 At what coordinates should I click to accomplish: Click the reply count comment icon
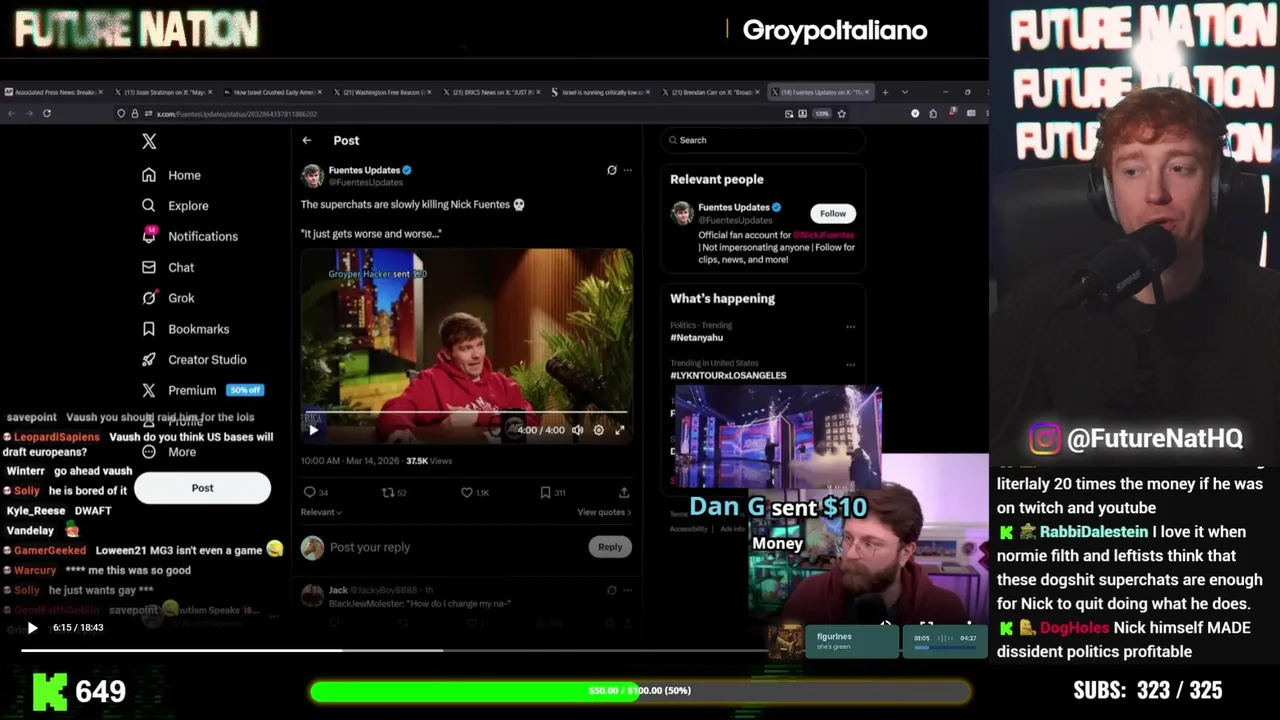point(309,492)
